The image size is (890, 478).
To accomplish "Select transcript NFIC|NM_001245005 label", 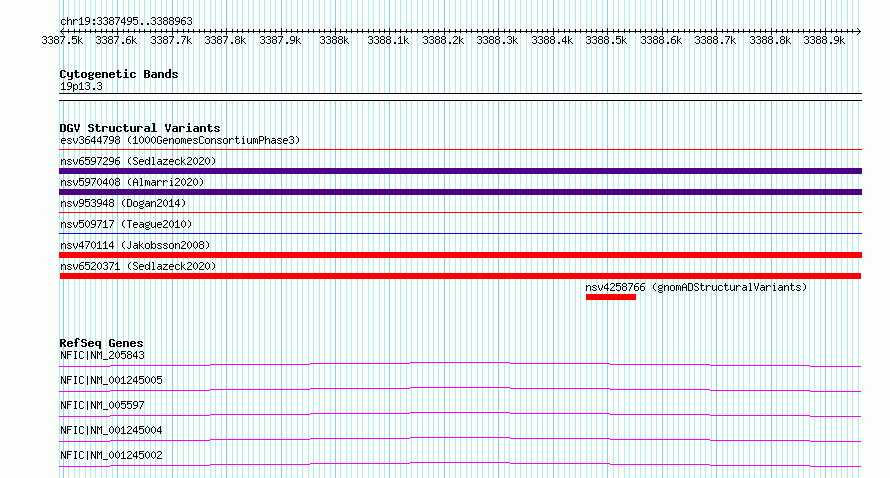I will (111, 380).
